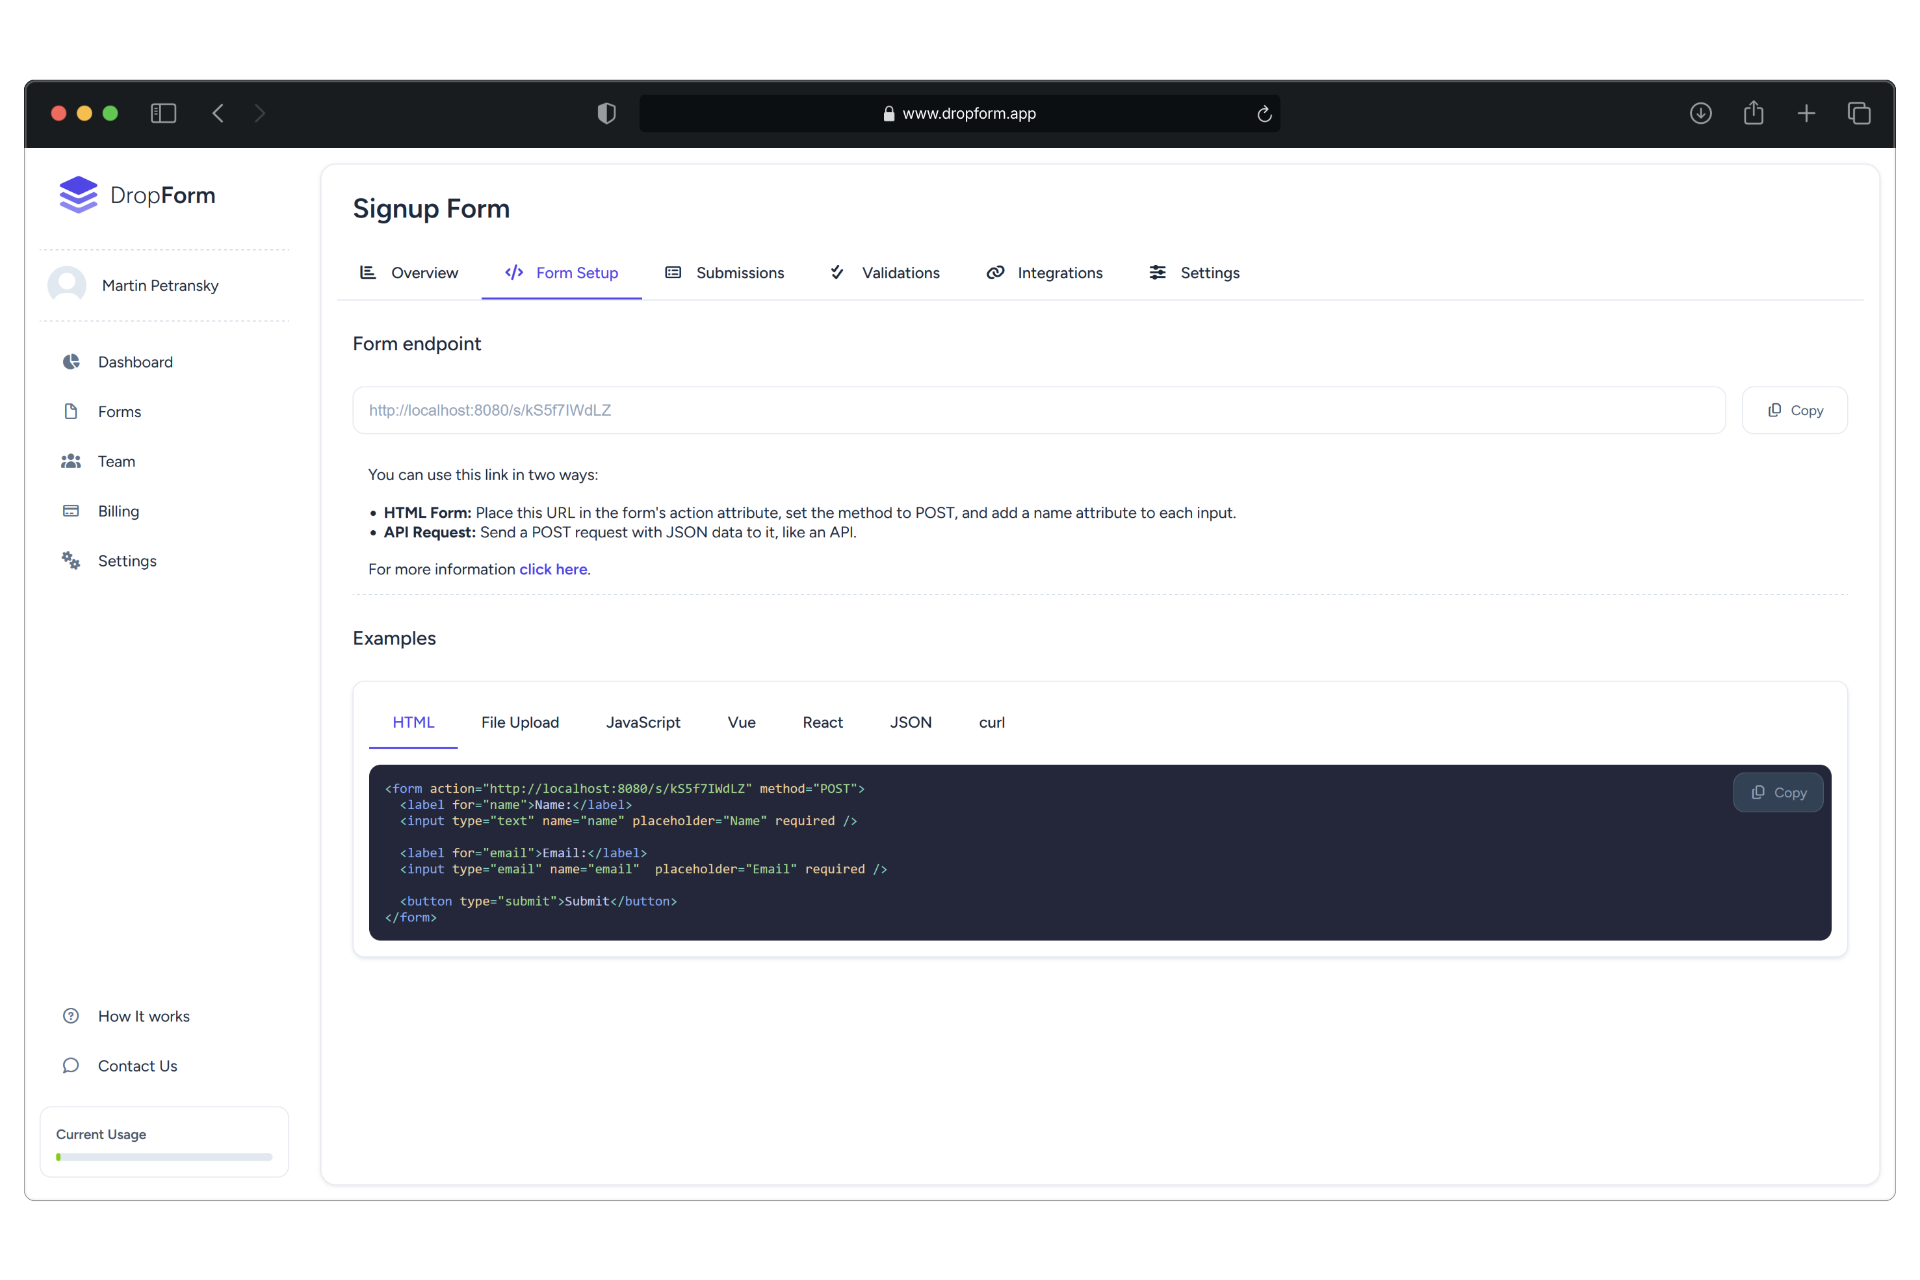The height and width of the screenshot is (1280, 1920).
Task: Toggle the browser sidebar panel icon
Action: [163, 113]
